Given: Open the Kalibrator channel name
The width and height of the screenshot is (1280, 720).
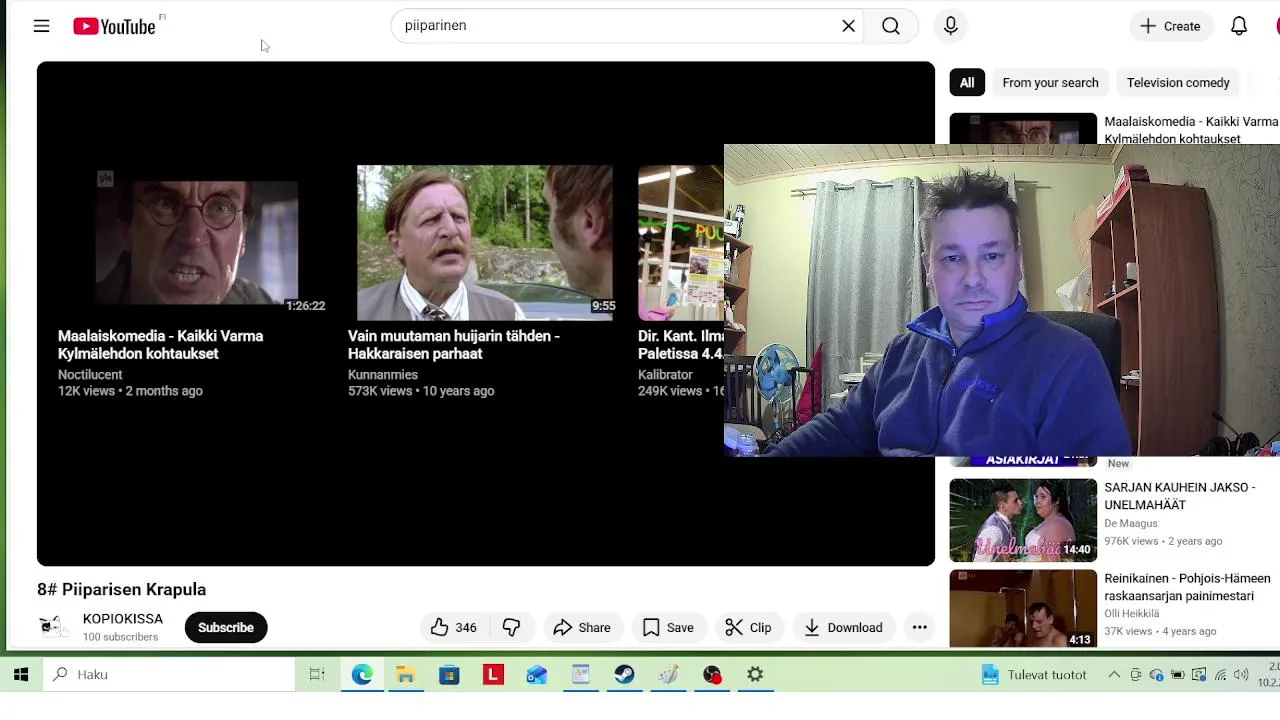Looking at the screenshot, I should [665, 375].
